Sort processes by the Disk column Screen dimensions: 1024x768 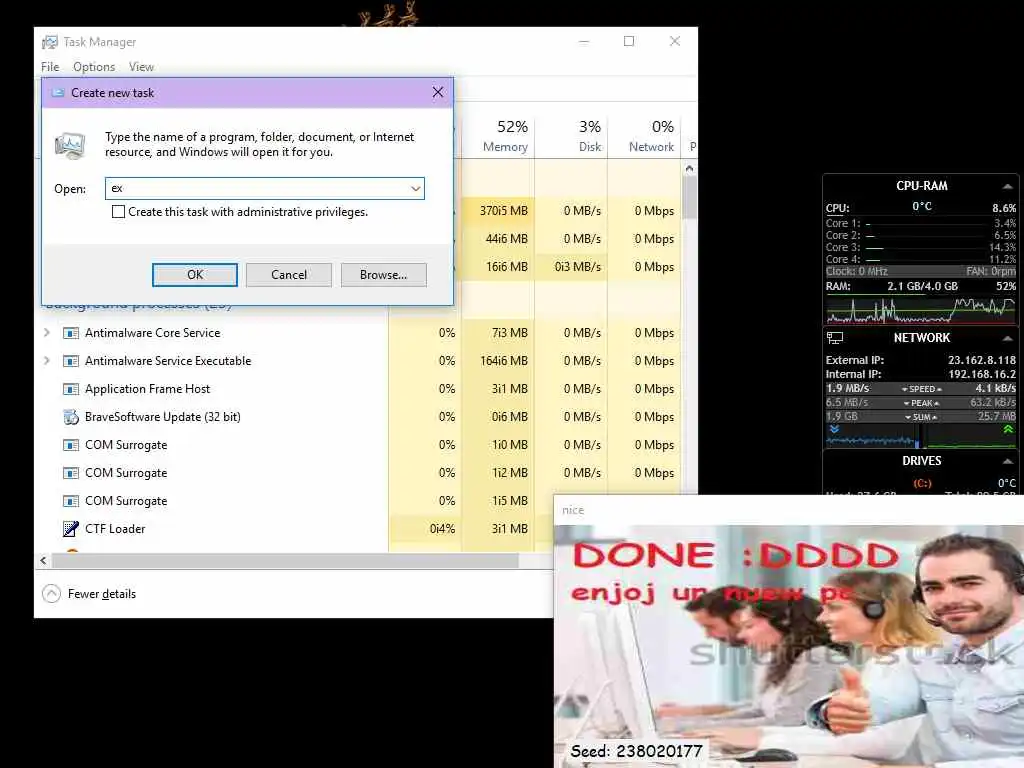tap(571, 136)
